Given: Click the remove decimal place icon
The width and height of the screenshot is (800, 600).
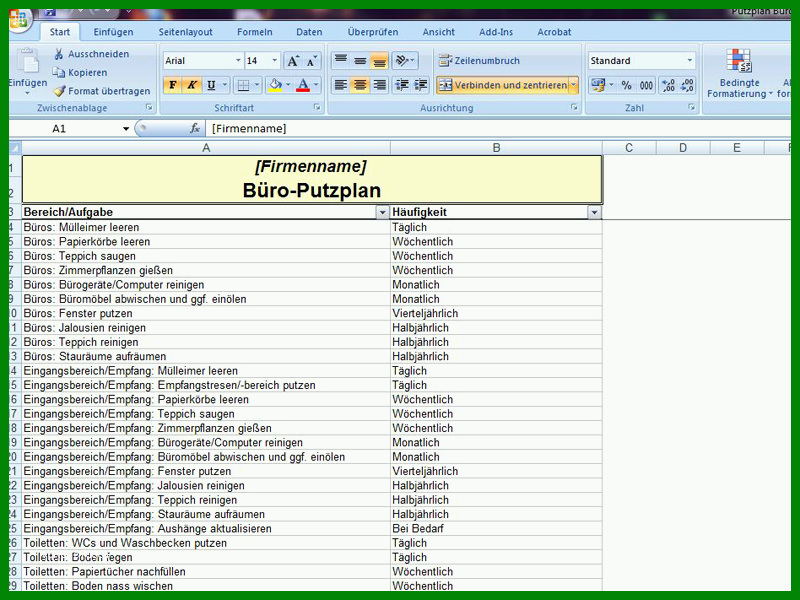Looking at the screenshot, I should point(687,85).
